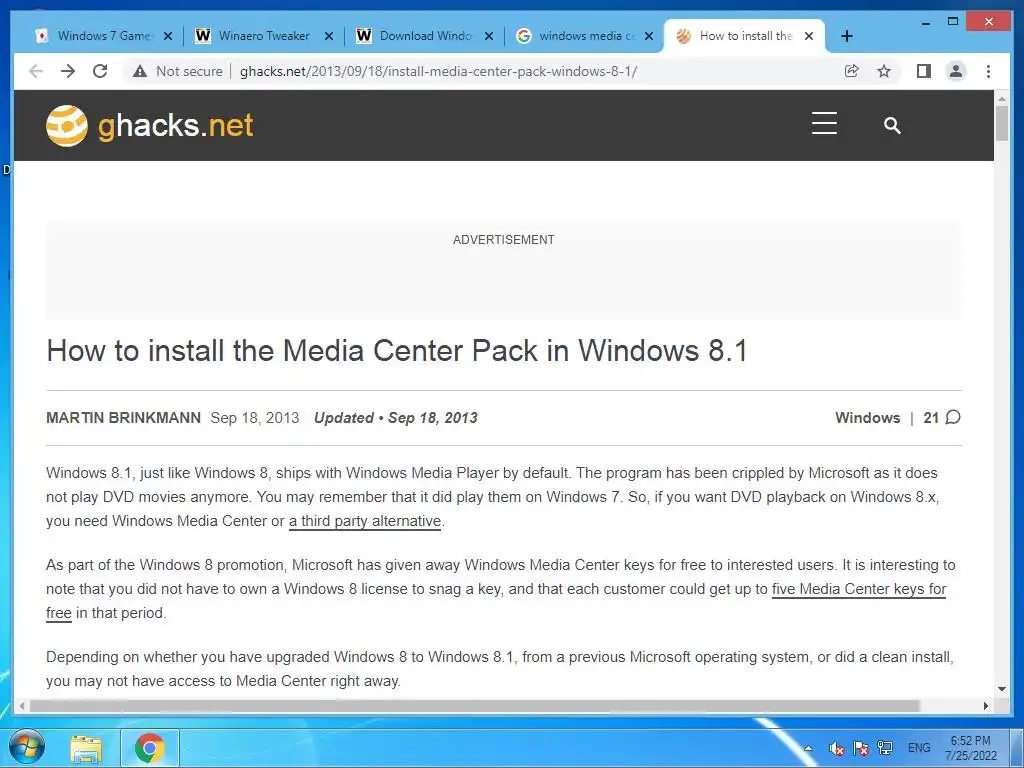
Task: Open the article comments bubble icon
Action: [953, 417]
